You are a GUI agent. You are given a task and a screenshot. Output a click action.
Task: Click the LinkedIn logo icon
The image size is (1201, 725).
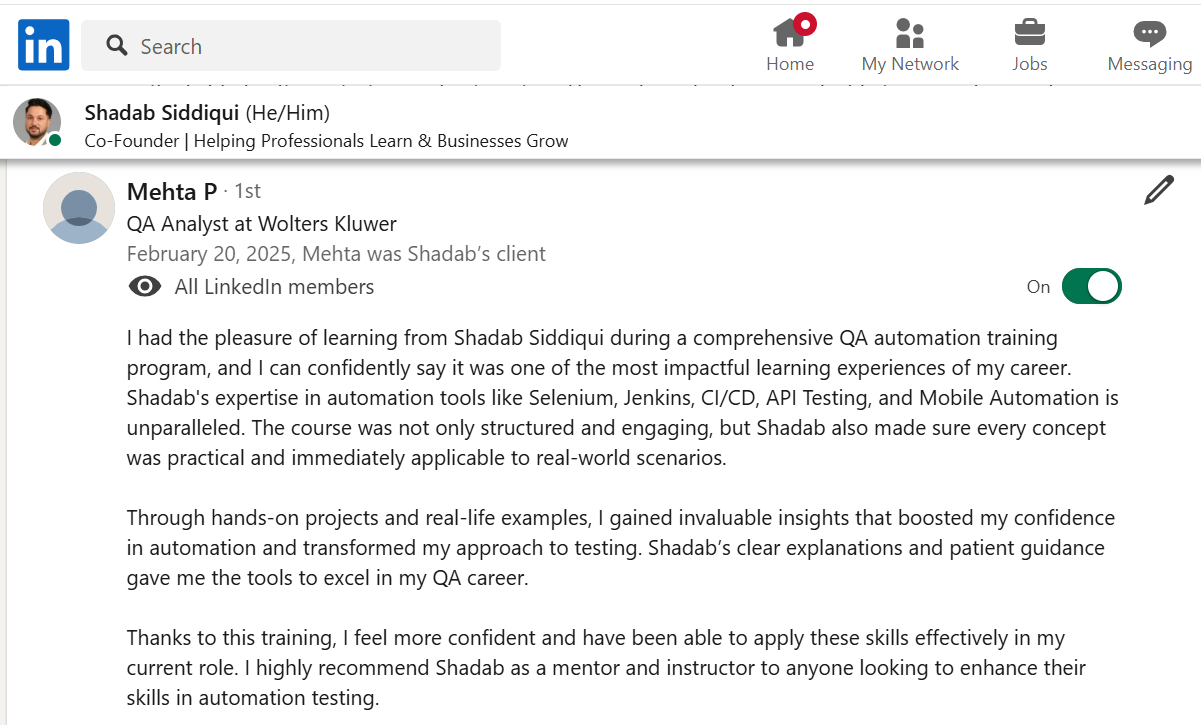[x=43, y=45]
